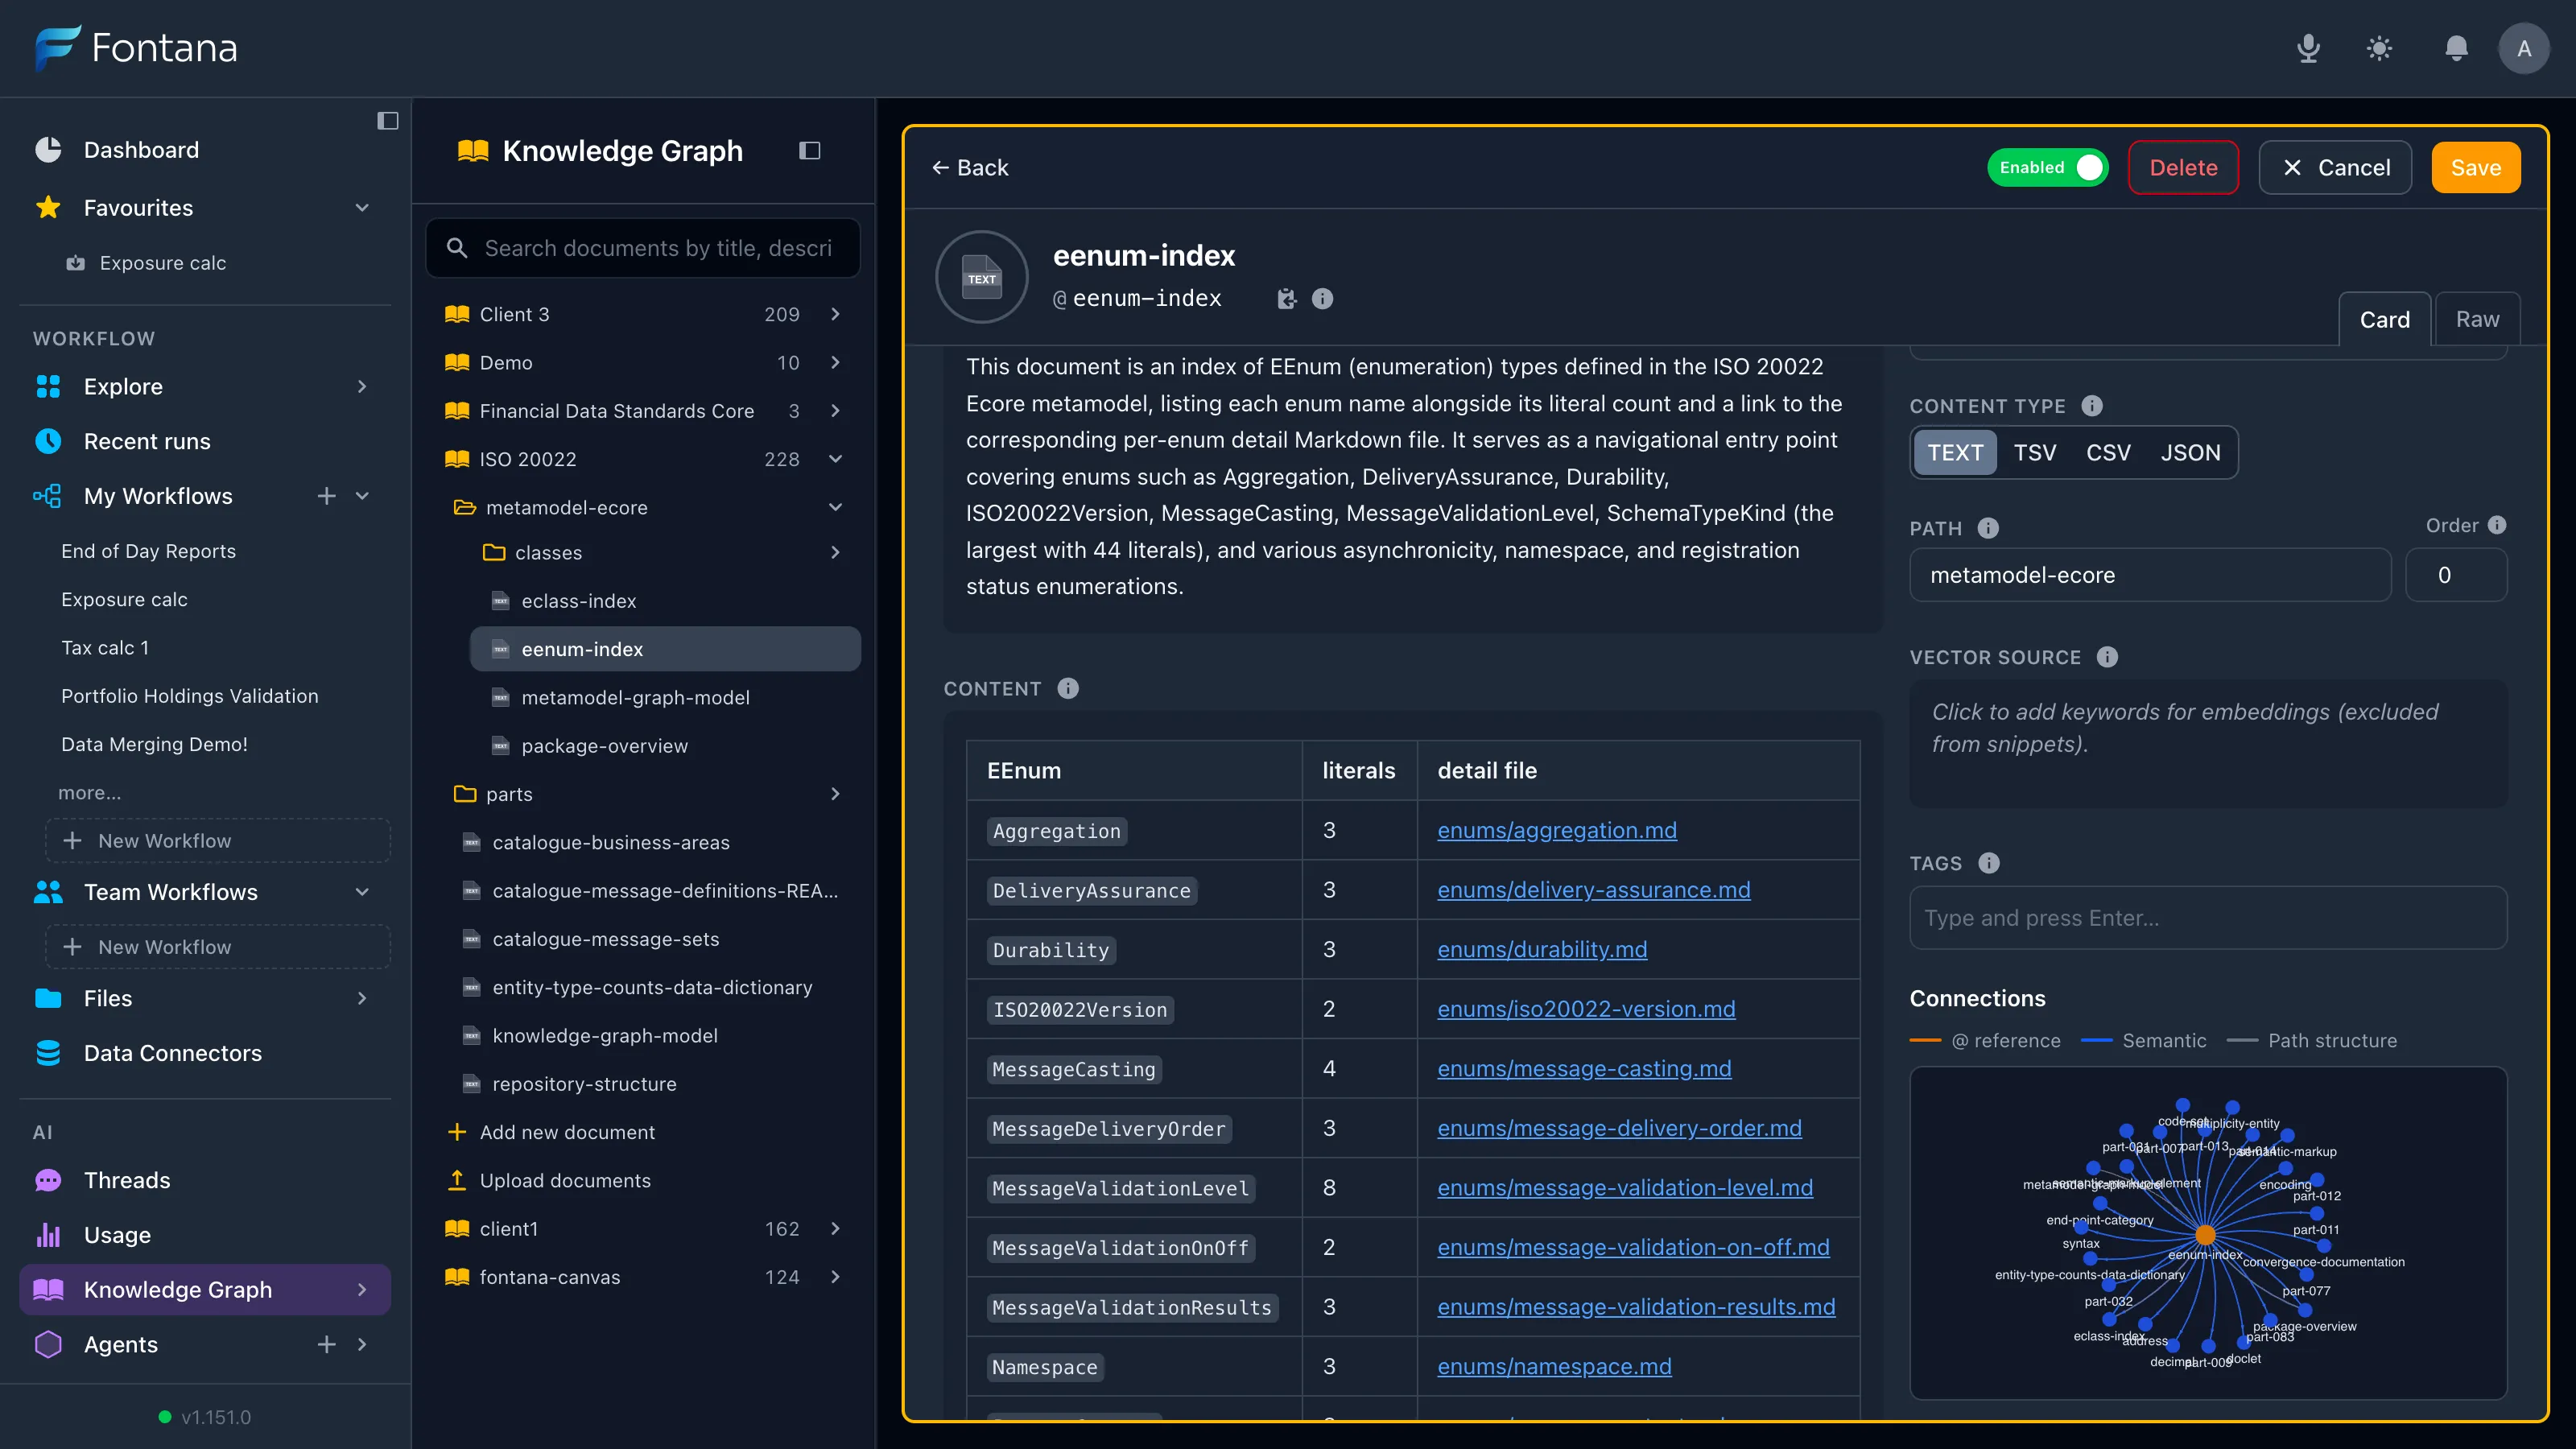2576x1449 pixels.
Task: Click the Vector Source info icon
Action: [2107, 657]
